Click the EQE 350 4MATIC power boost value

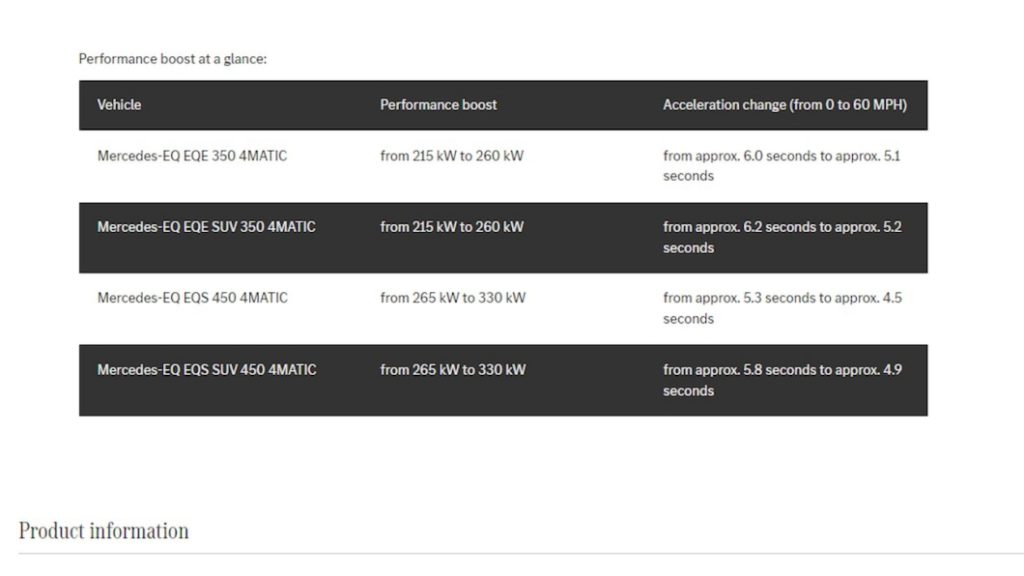pos(452,156)
